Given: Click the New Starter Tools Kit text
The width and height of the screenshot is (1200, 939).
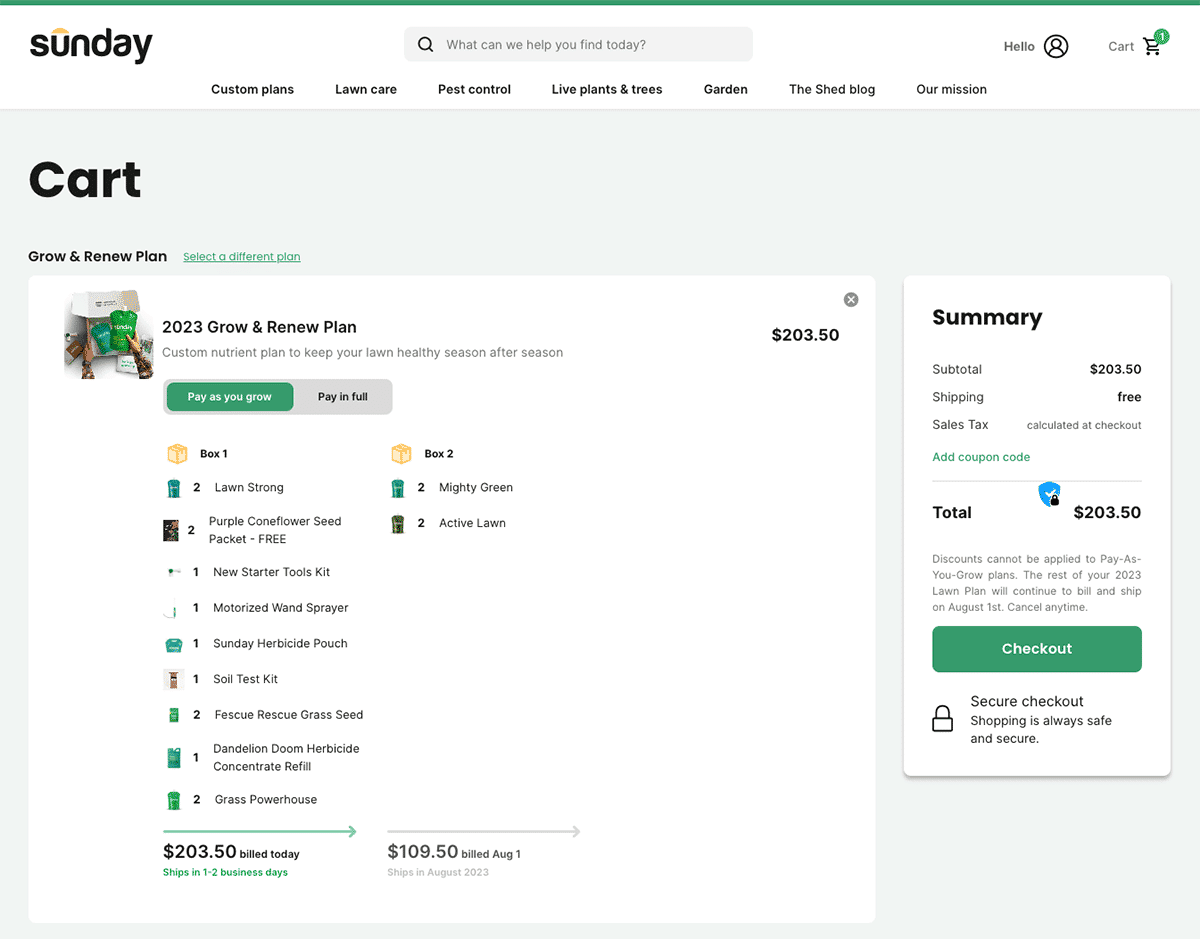Looking at the screenshot, I should point(271,572).
